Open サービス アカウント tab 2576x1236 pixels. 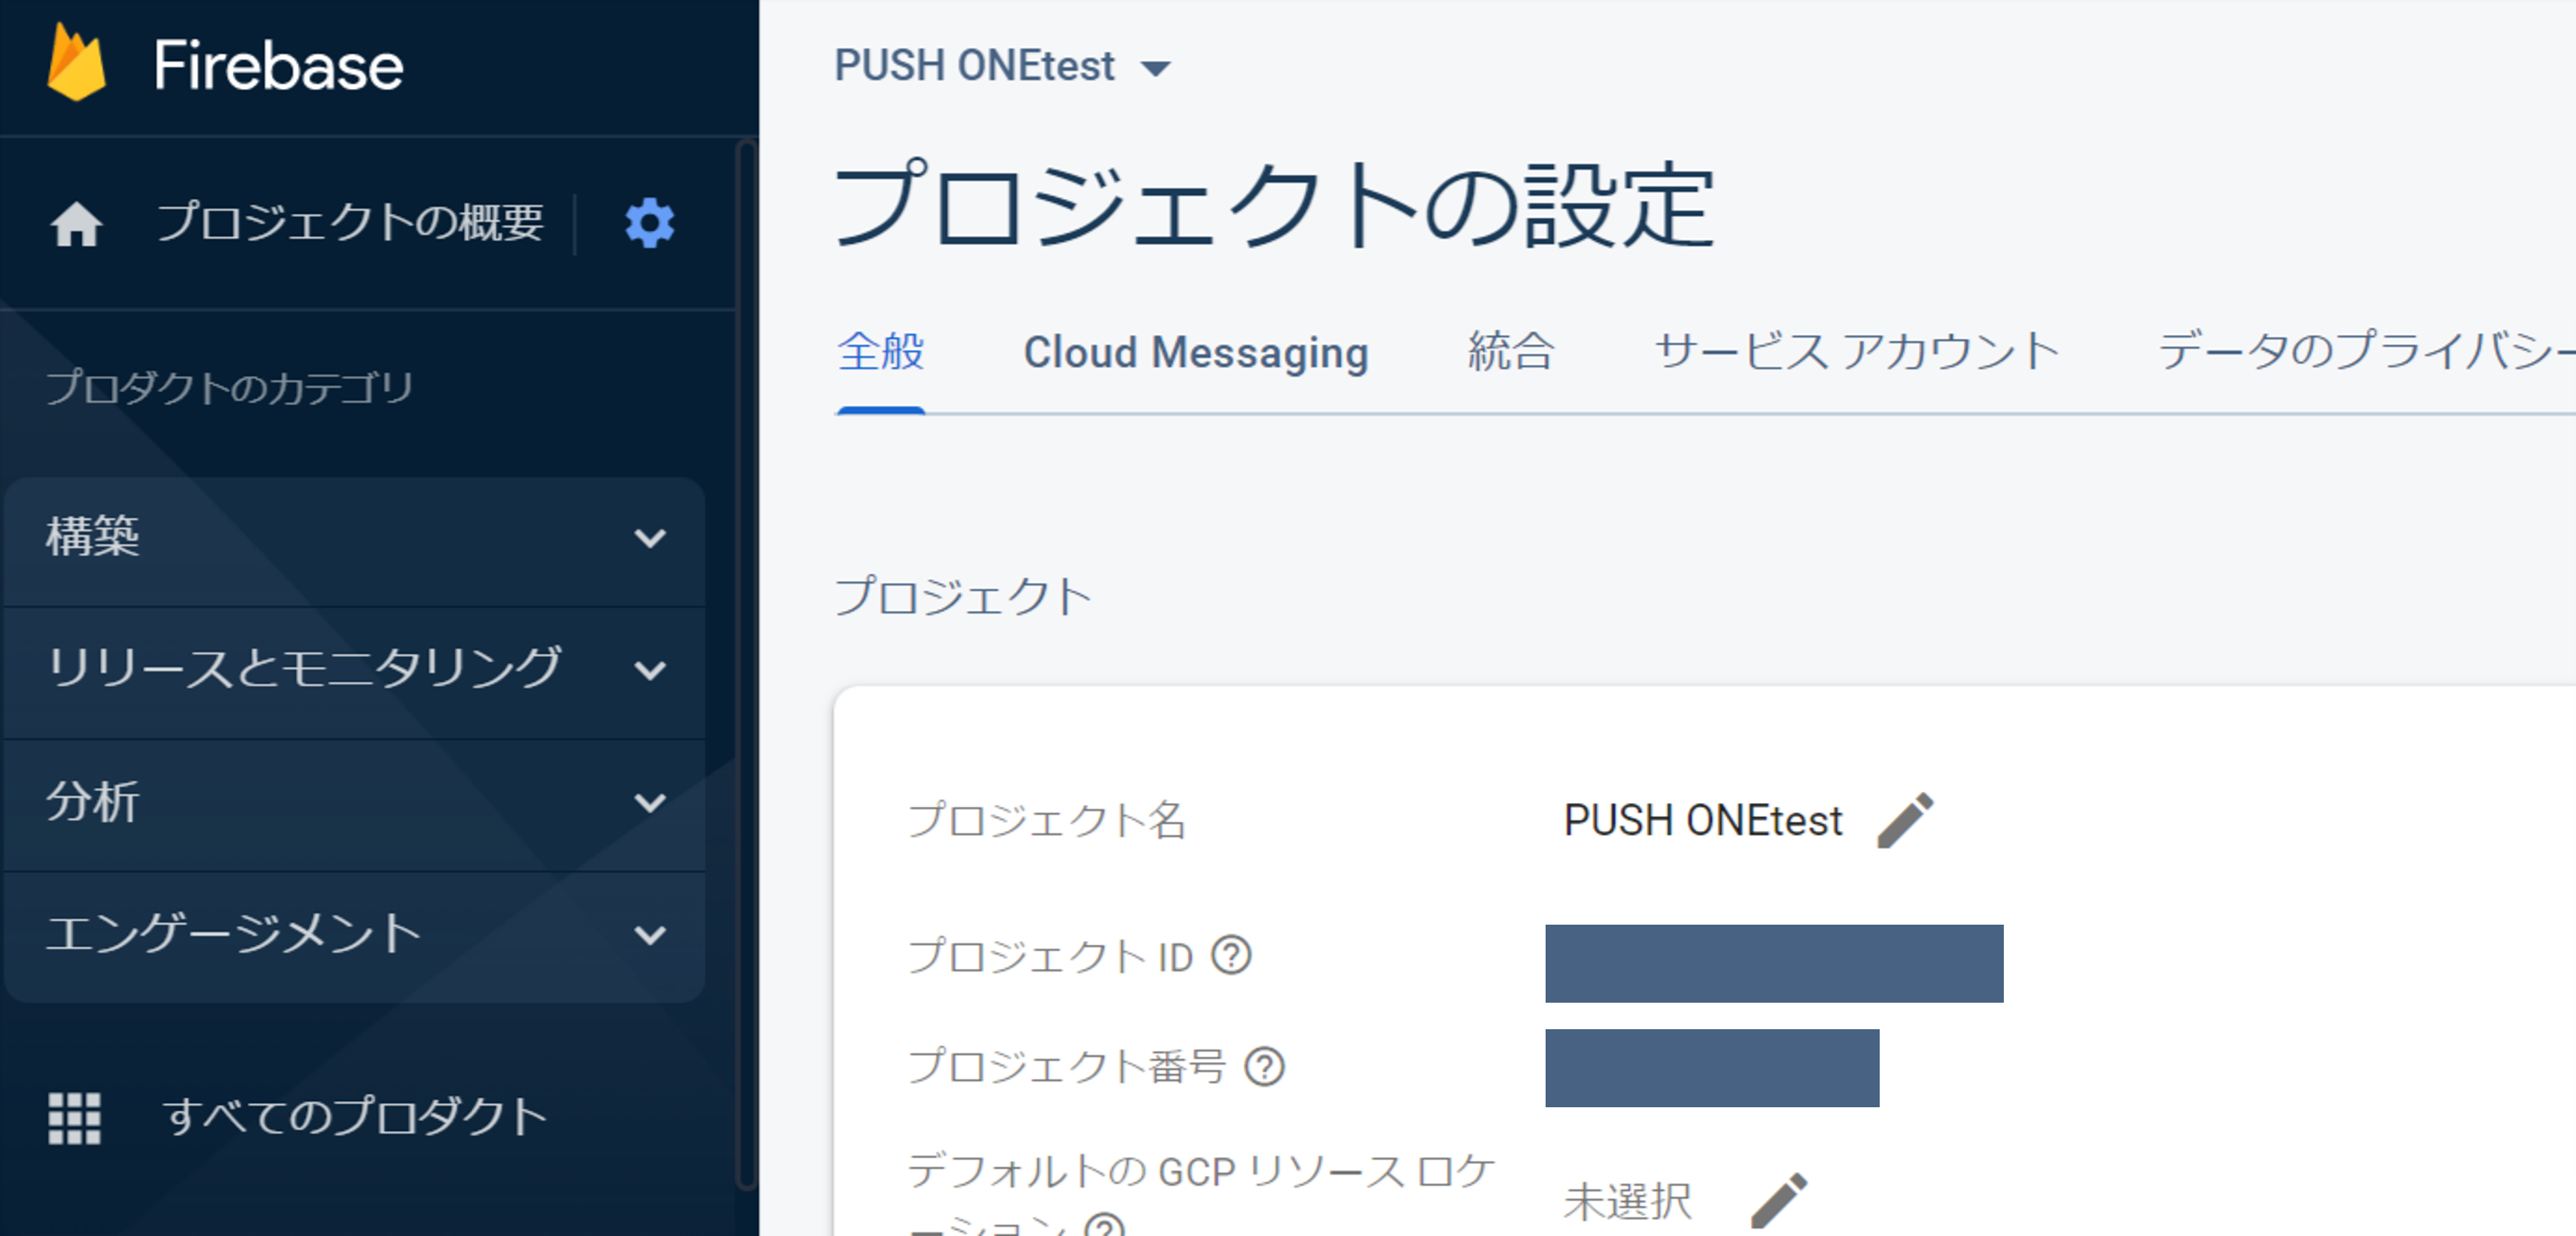[1857, 353]
